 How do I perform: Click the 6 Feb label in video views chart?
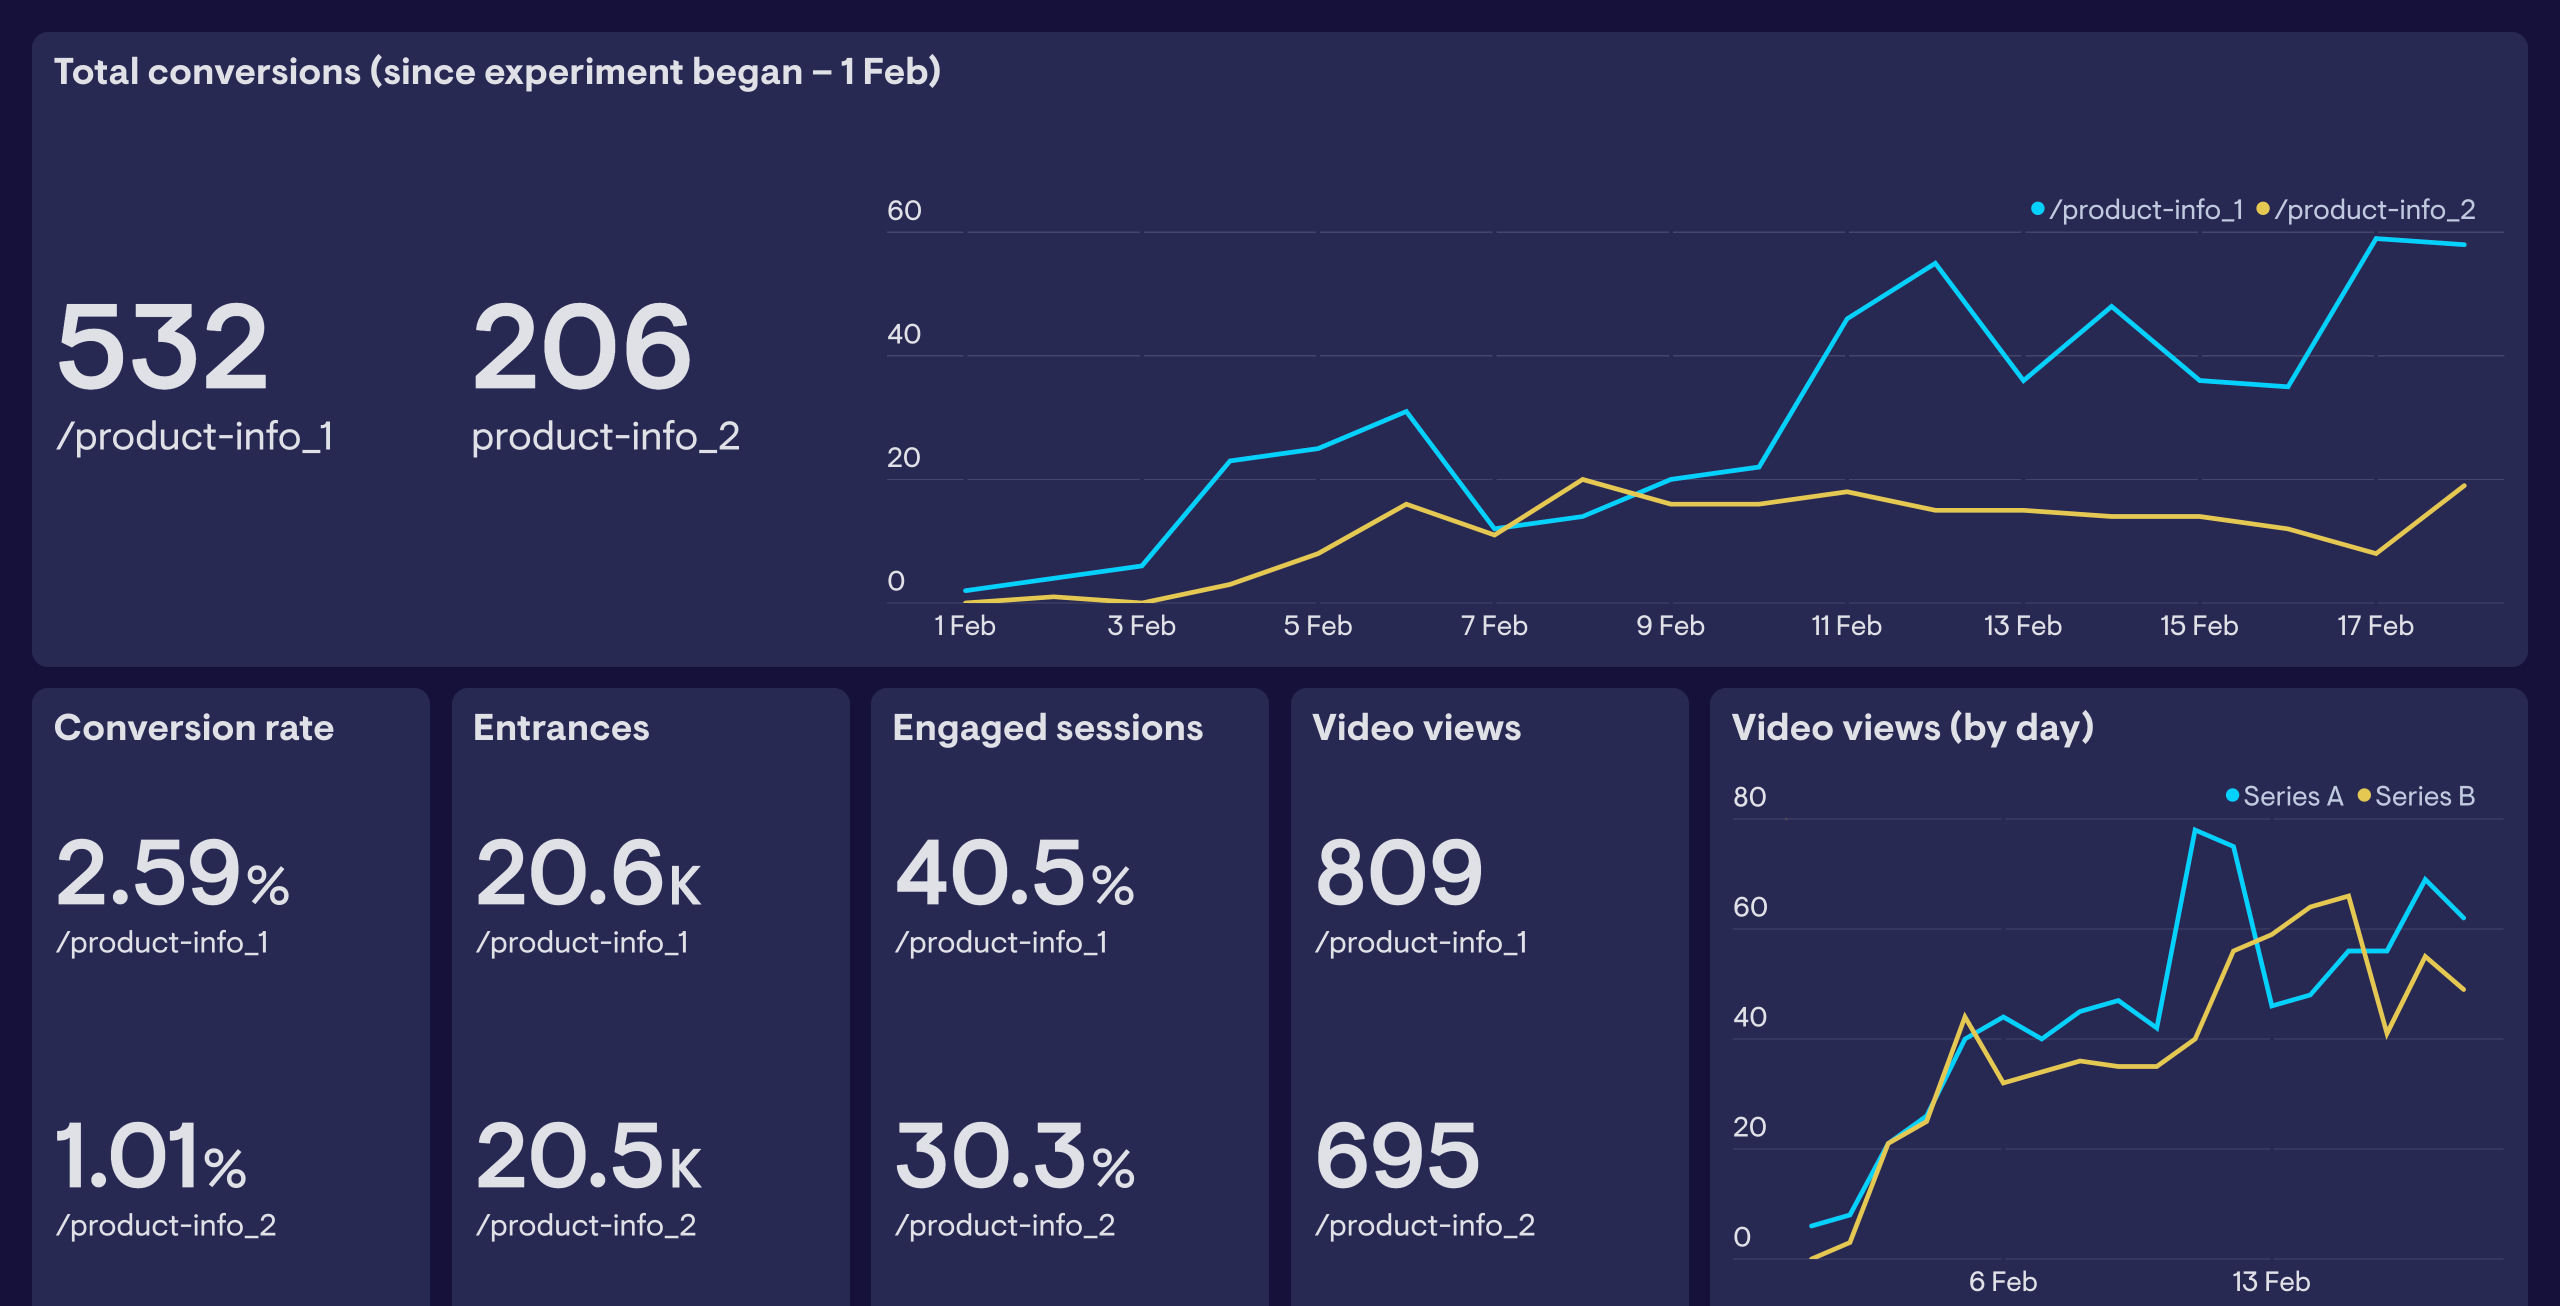[2003, 1282]
